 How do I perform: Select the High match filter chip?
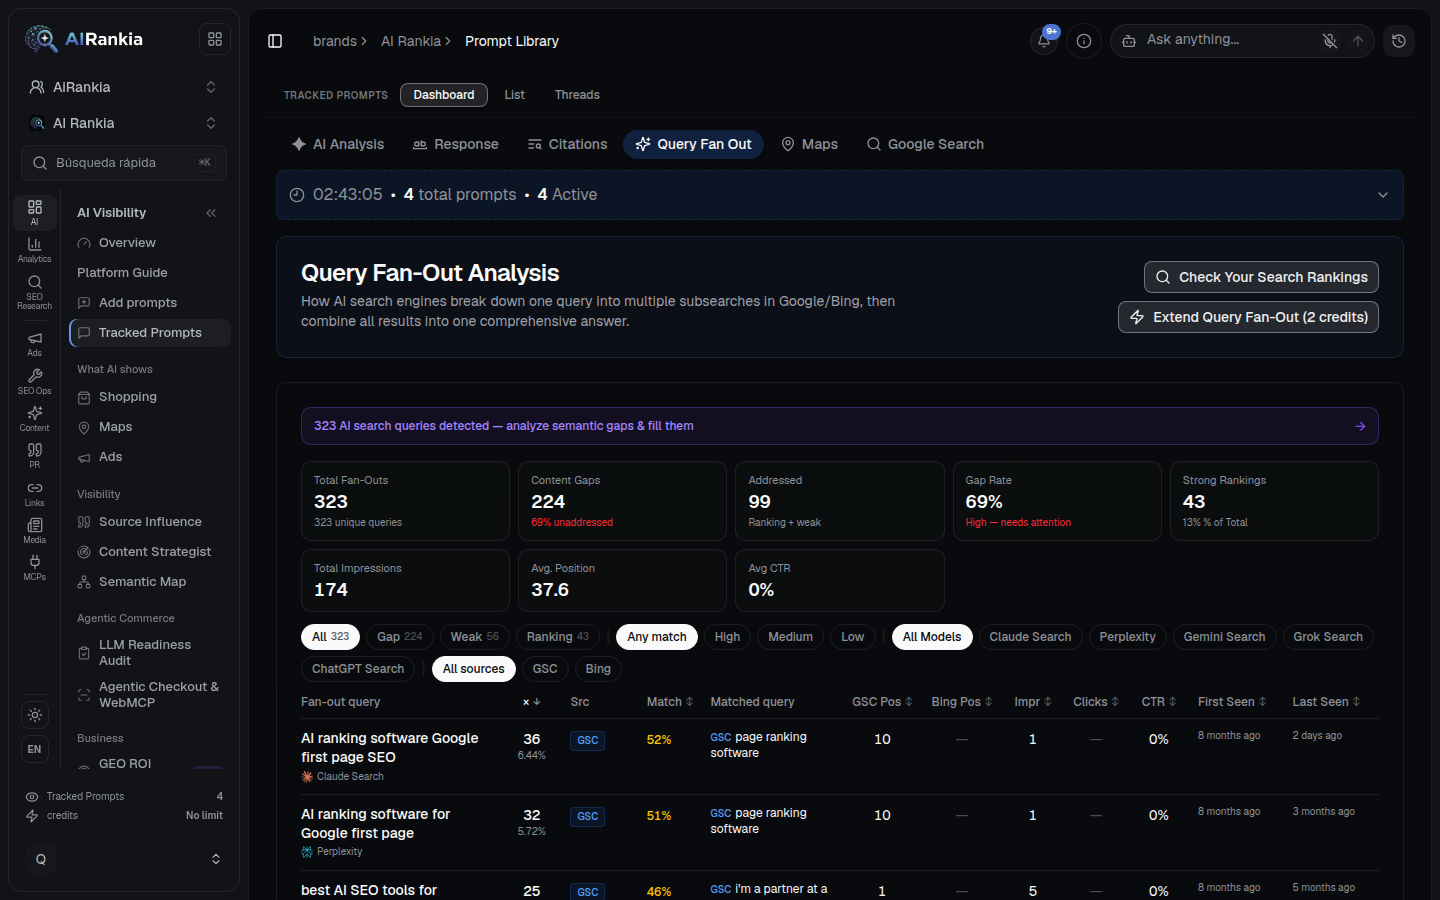click(727, 637)
